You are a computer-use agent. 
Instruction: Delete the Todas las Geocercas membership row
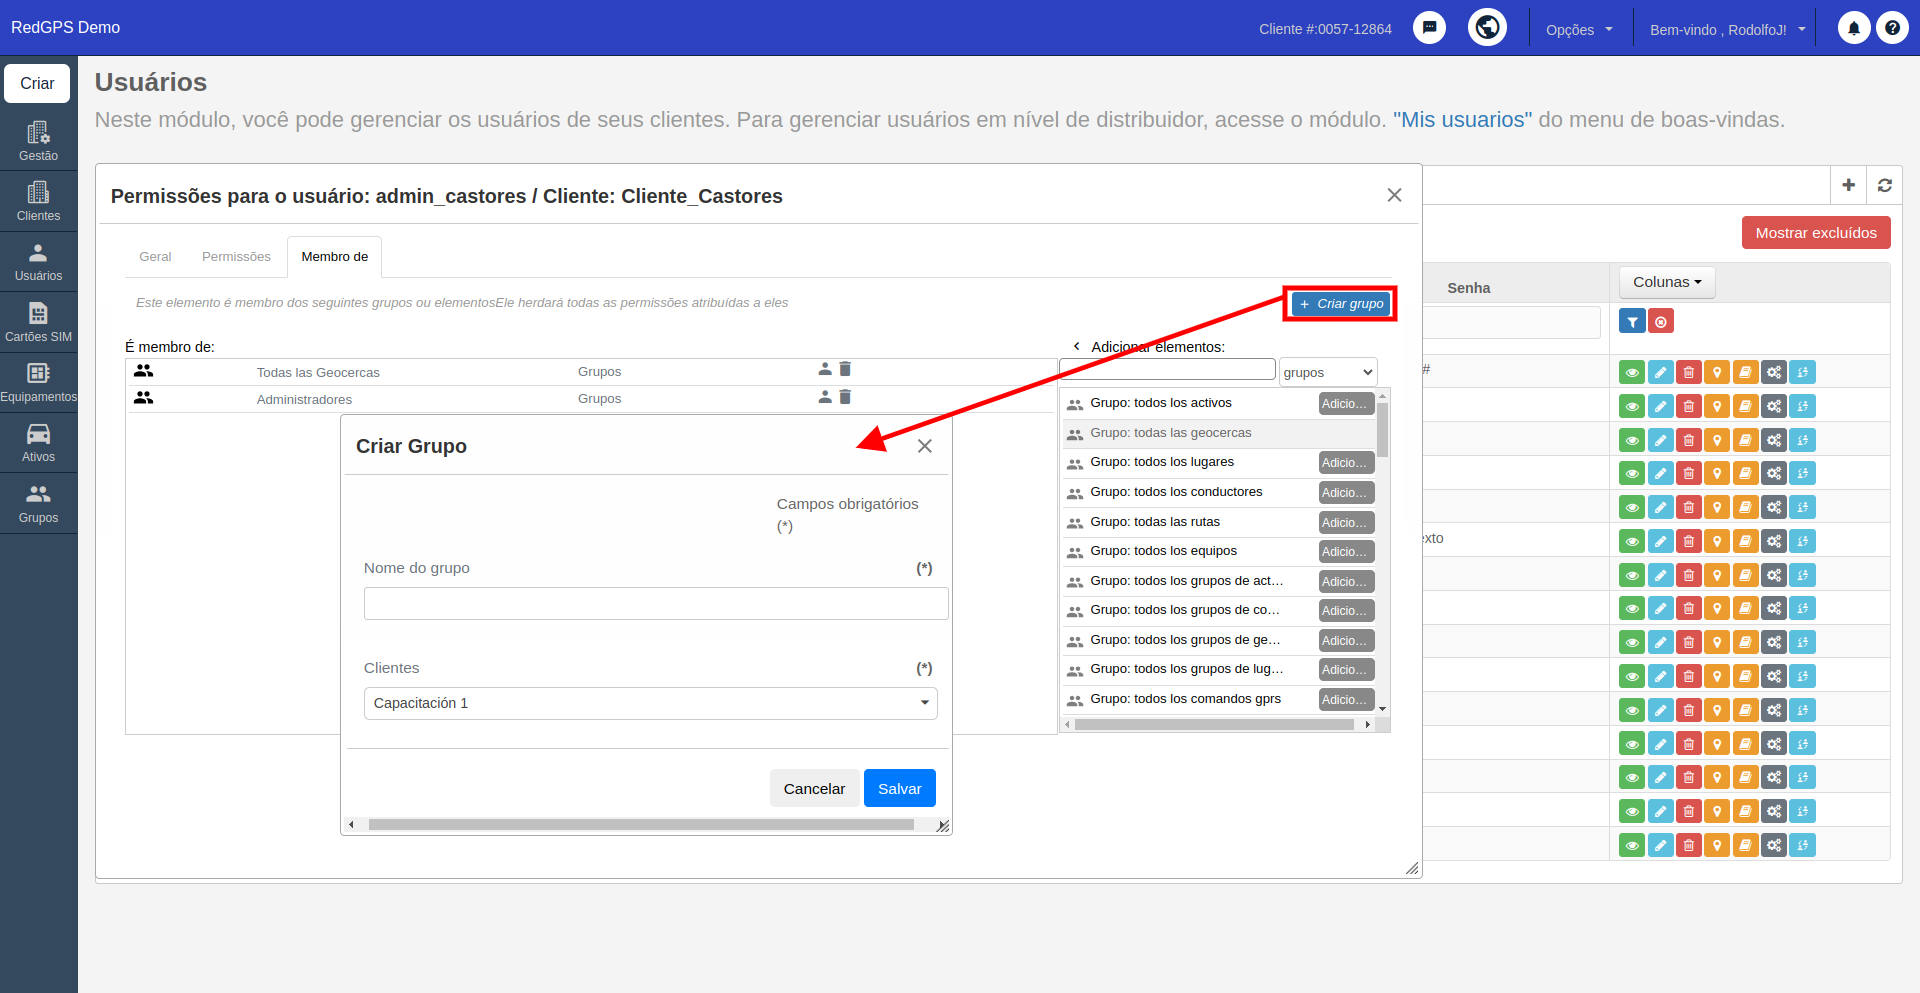845,370
